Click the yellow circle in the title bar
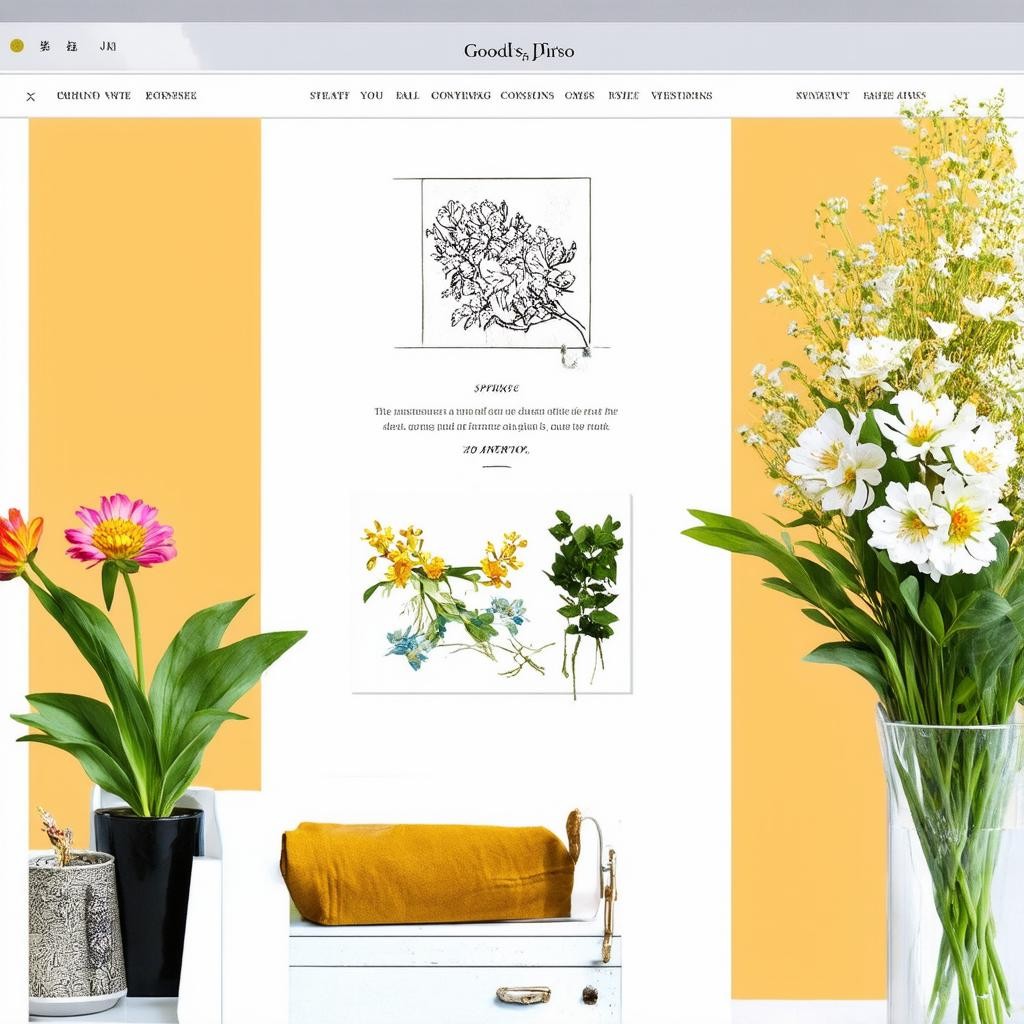 point(16,46)
